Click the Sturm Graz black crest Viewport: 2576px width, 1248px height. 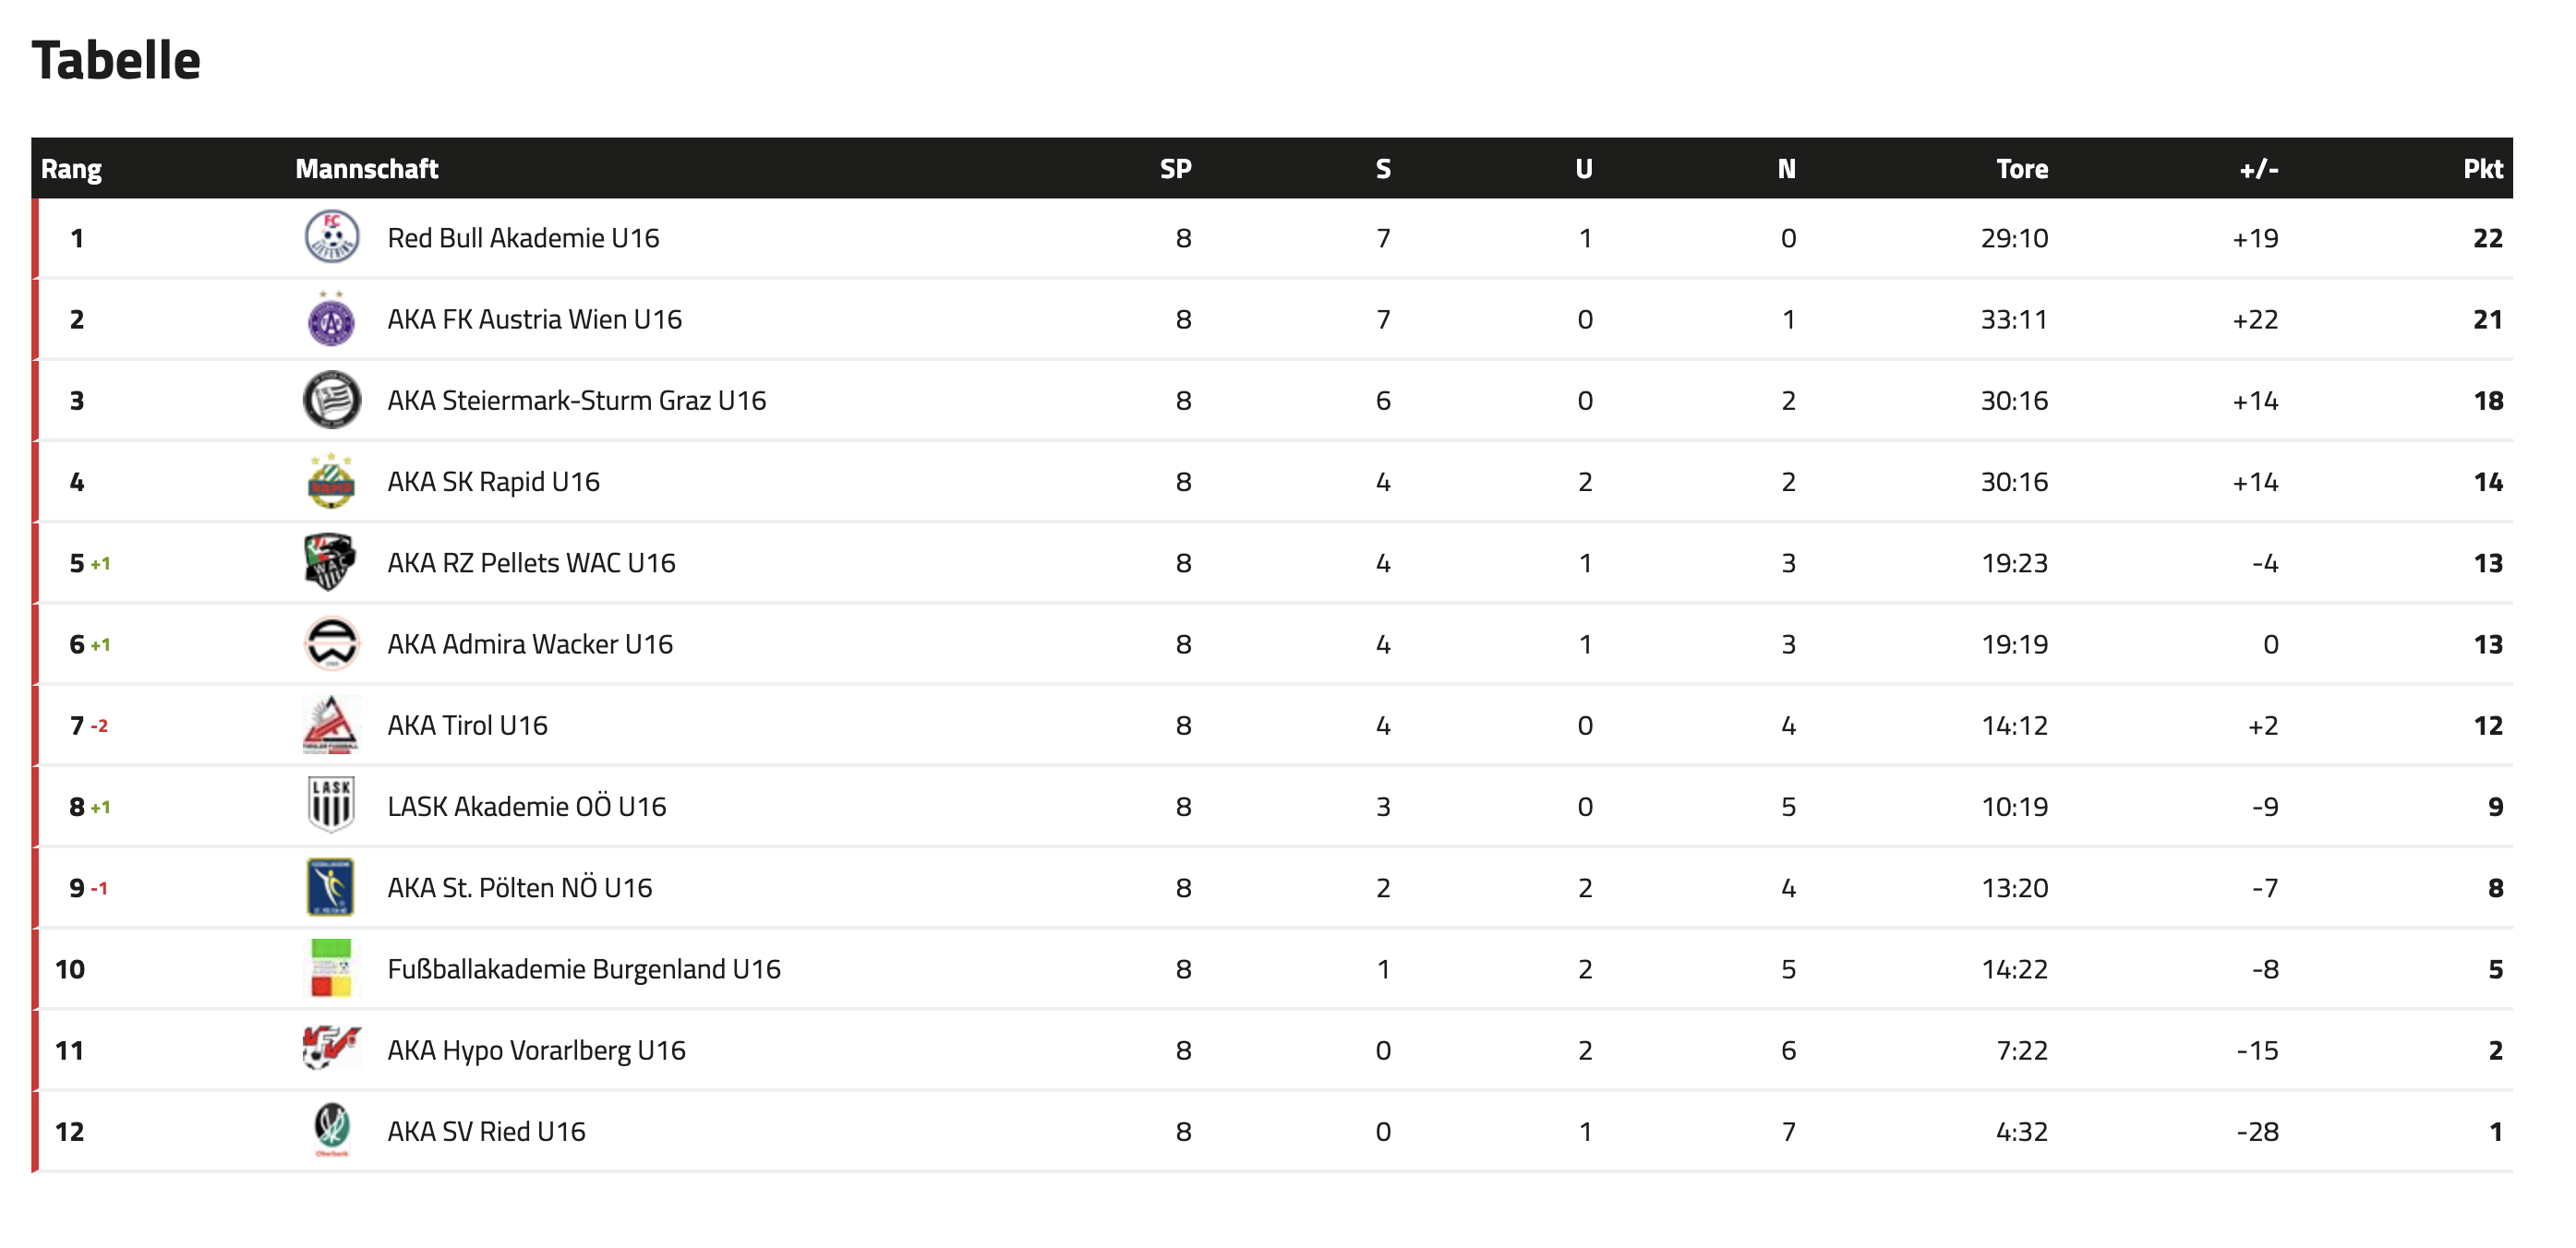(331, 400)
